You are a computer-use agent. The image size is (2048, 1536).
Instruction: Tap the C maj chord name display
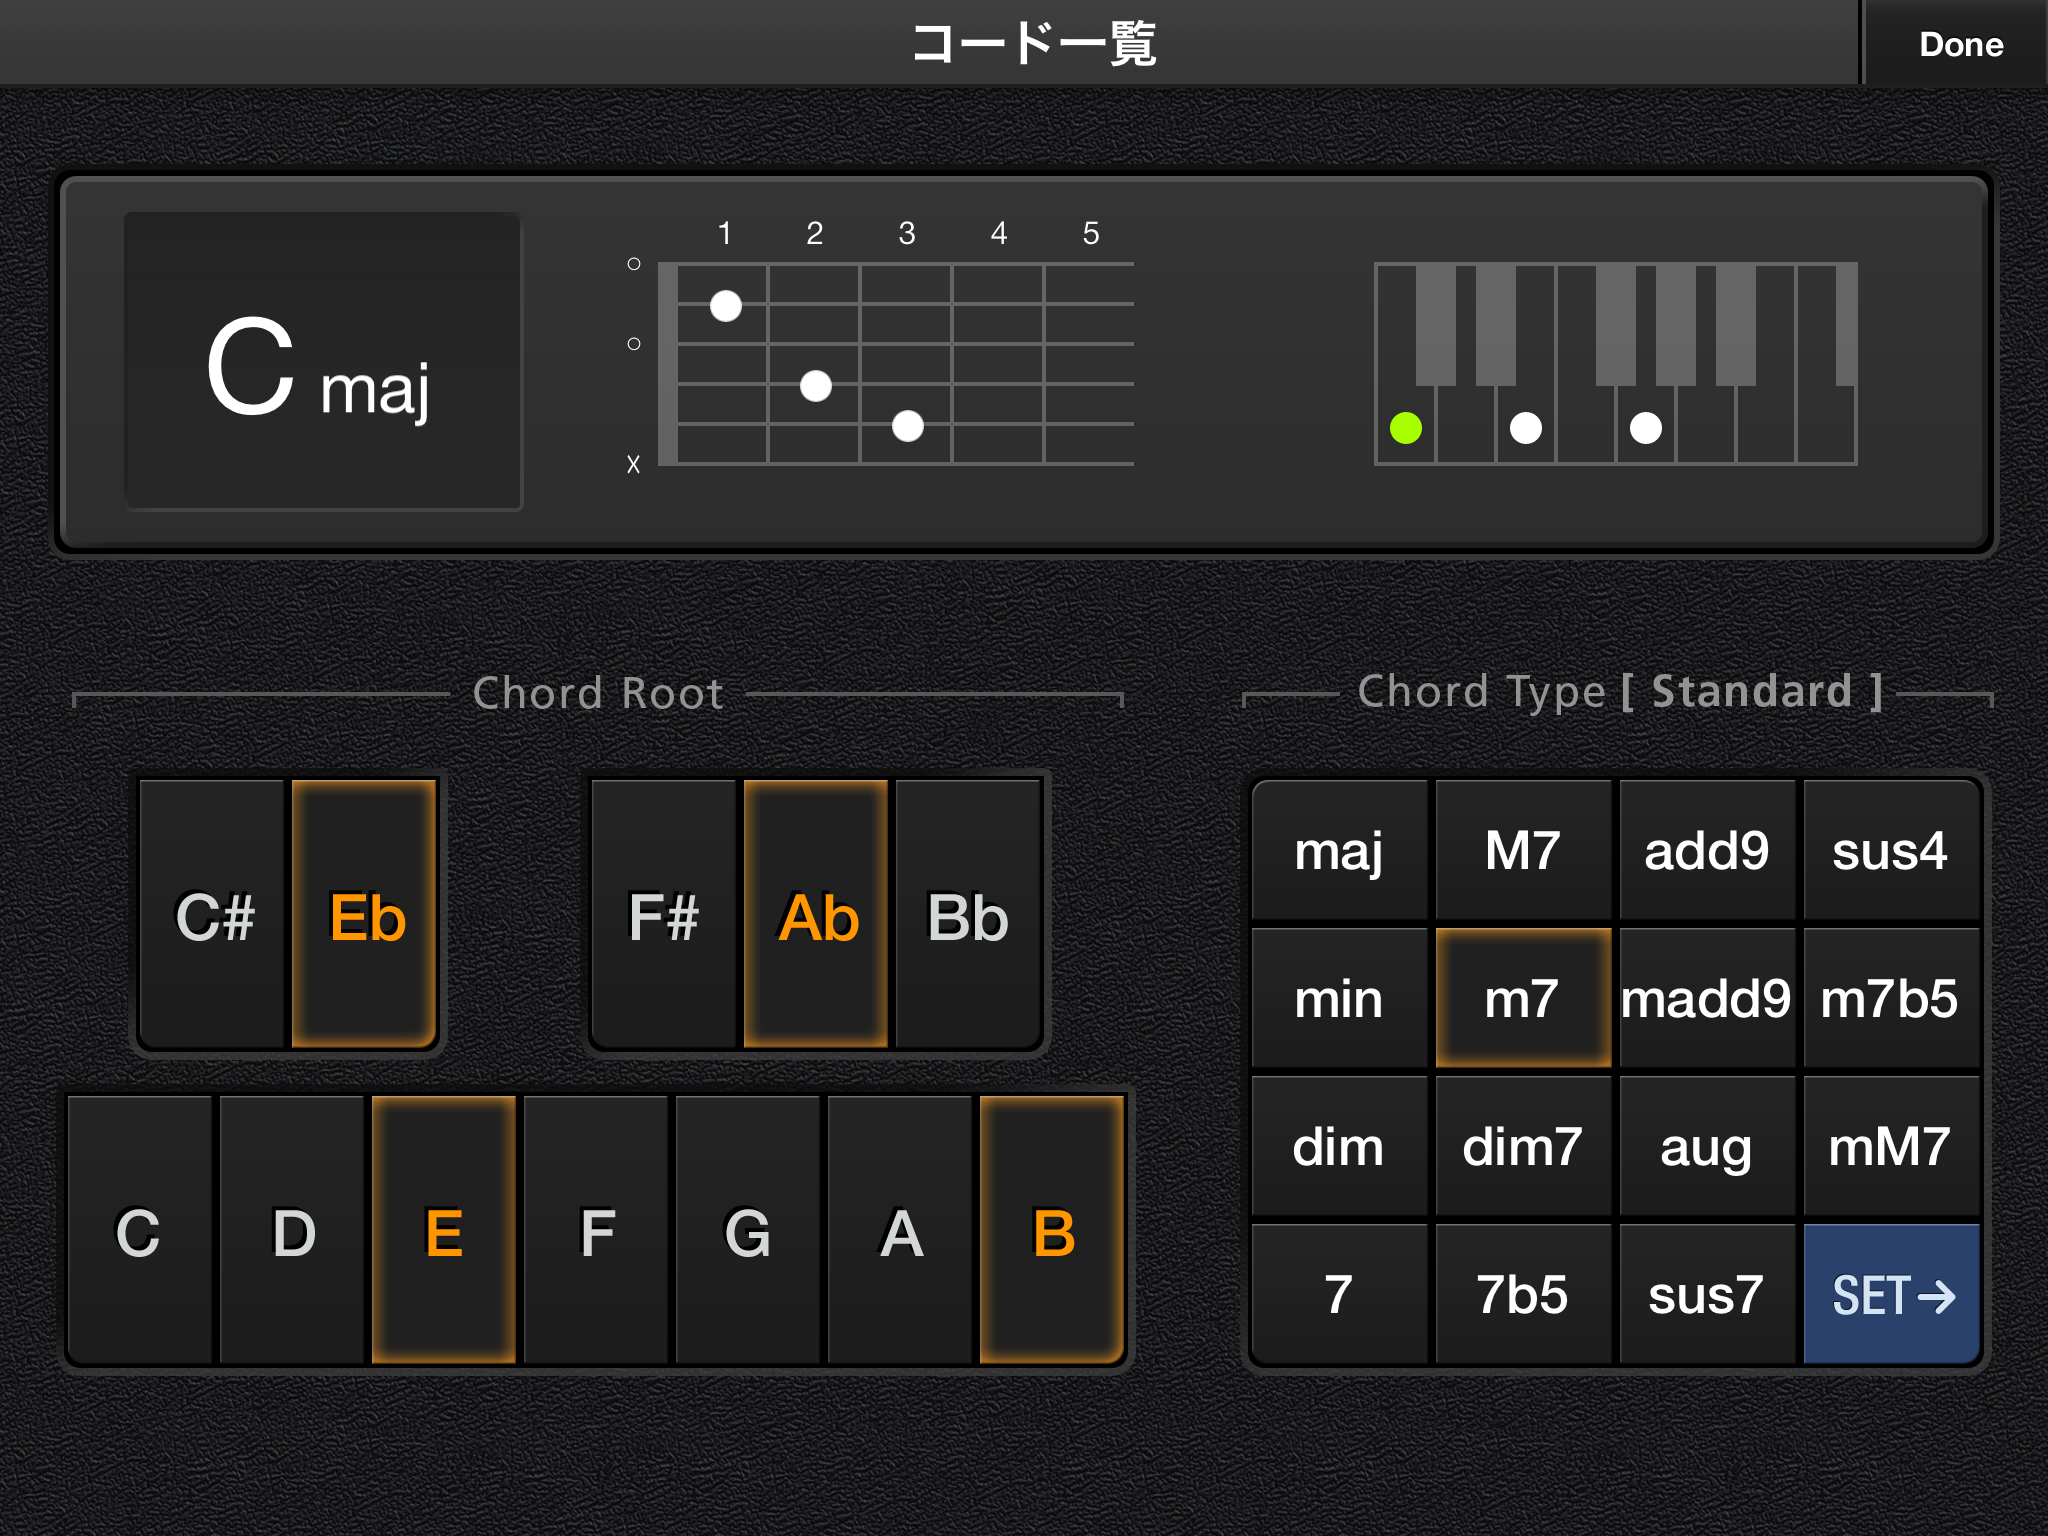323,361
